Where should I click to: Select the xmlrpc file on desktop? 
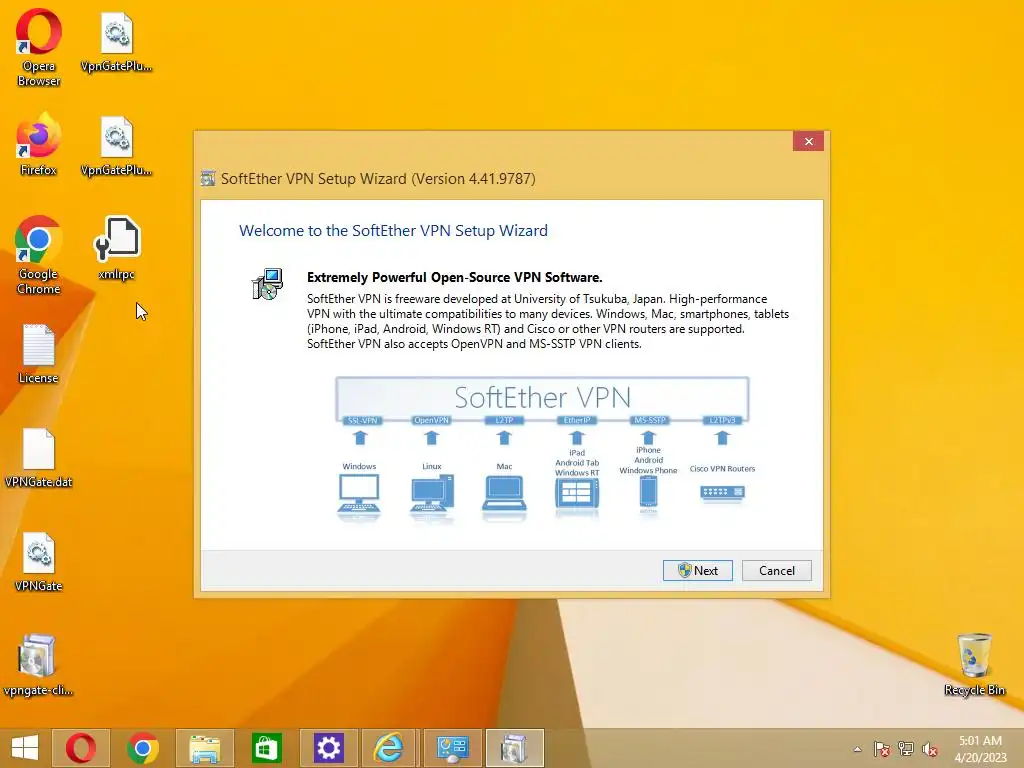point(117,249)
